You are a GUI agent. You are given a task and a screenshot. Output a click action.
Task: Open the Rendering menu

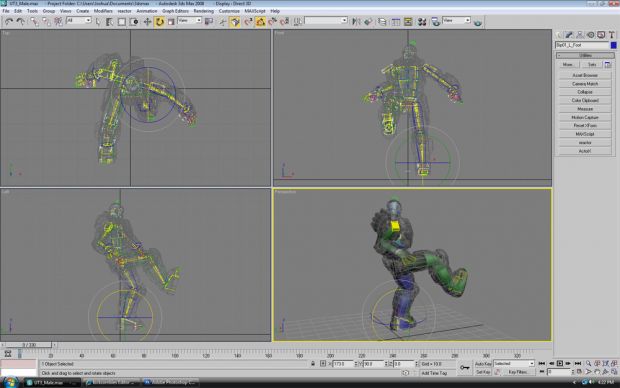[x=204, y=11]
